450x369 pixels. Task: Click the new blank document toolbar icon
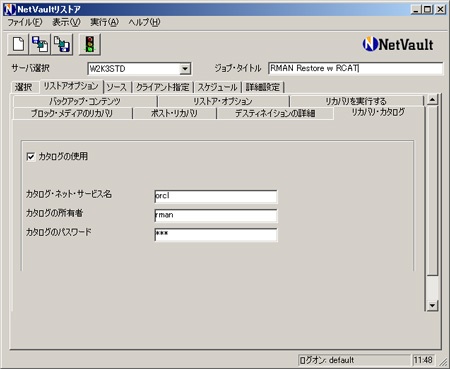click(x=18, y=44)
